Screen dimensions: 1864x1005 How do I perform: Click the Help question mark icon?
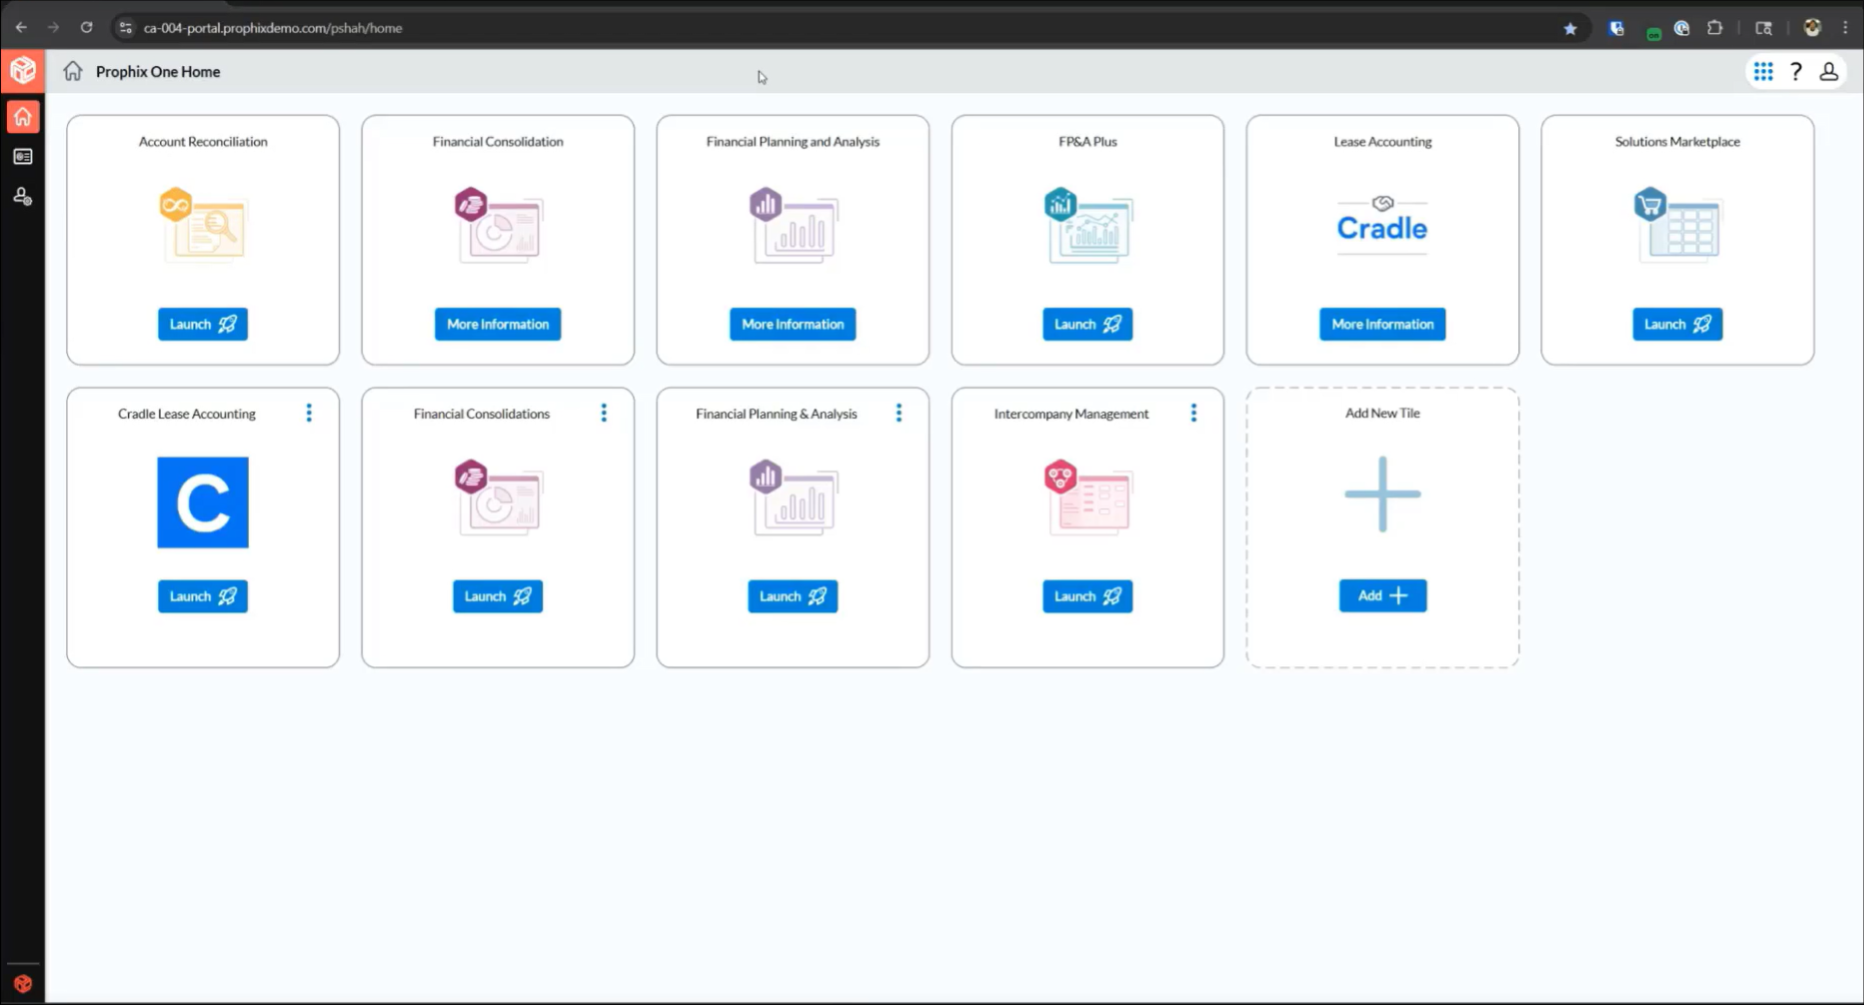(x=1796, y=72)
